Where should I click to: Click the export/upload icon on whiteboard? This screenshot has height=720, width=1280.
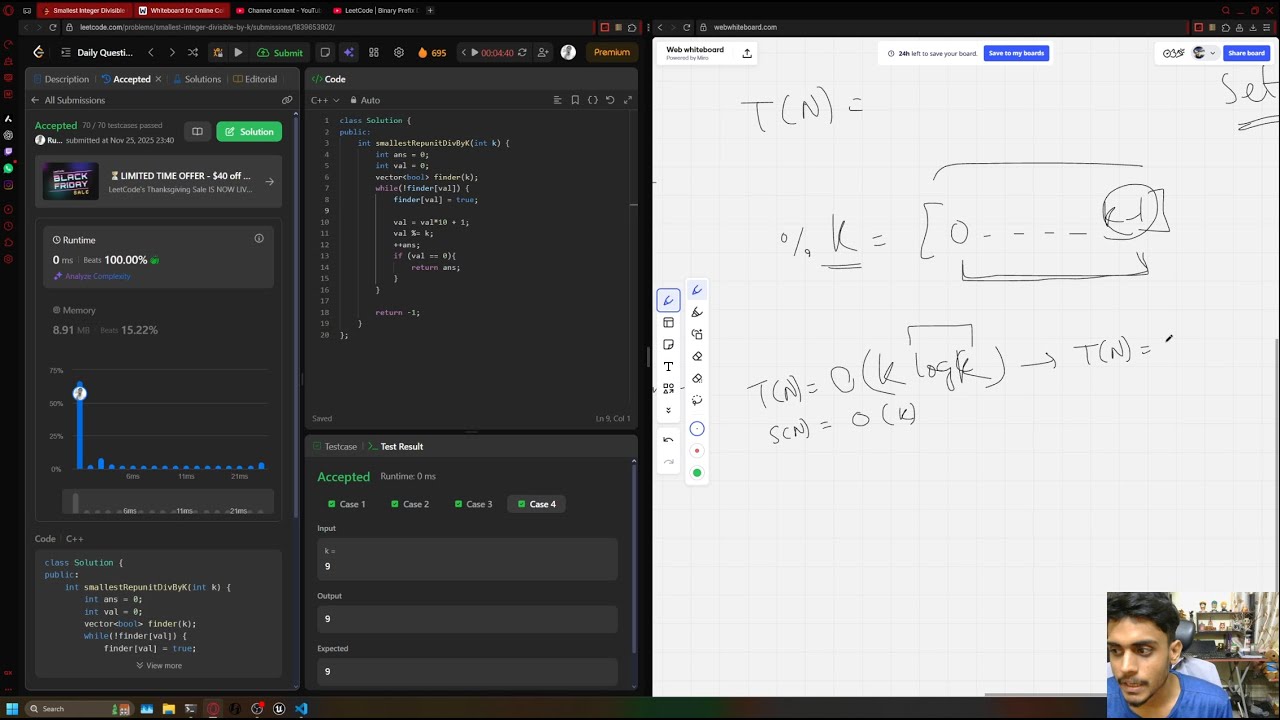747,53
